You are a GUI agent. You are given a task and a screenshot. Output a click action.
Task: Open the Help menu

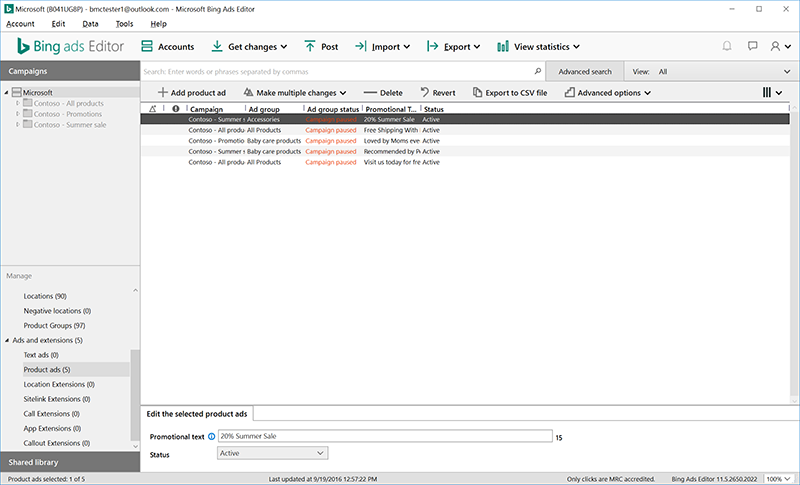(158, 24)
